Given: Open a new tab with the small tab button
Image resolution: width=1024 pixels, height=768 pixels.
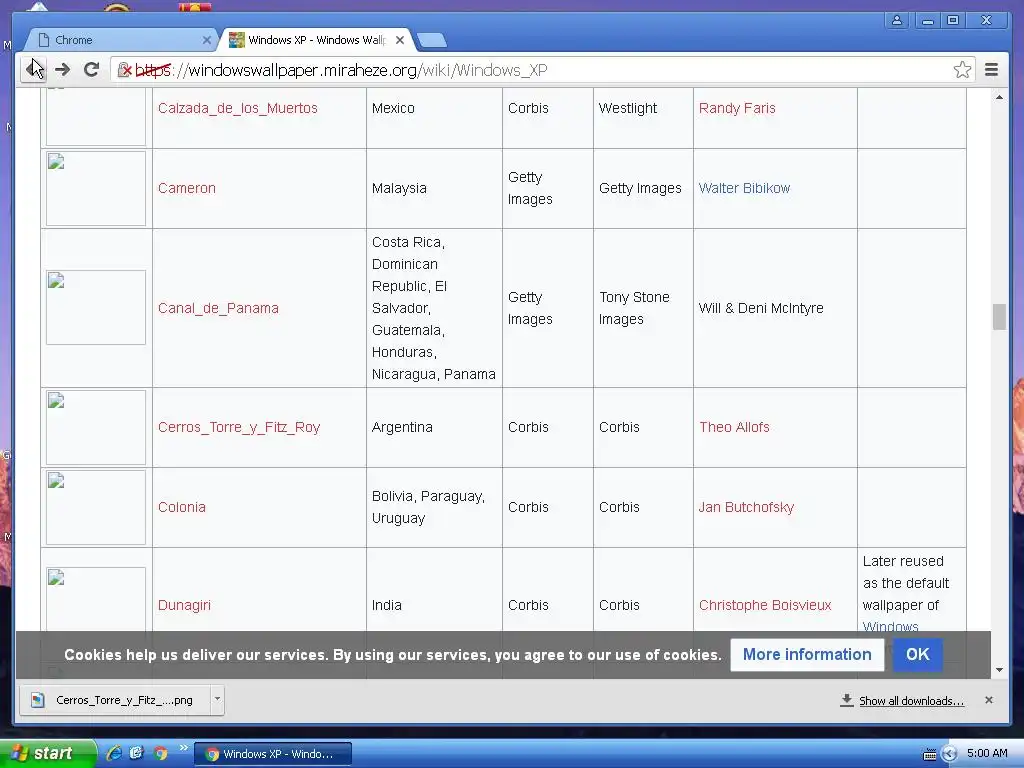Looking at the screenshot, I should pyautogui.click(x=432, y=40).
